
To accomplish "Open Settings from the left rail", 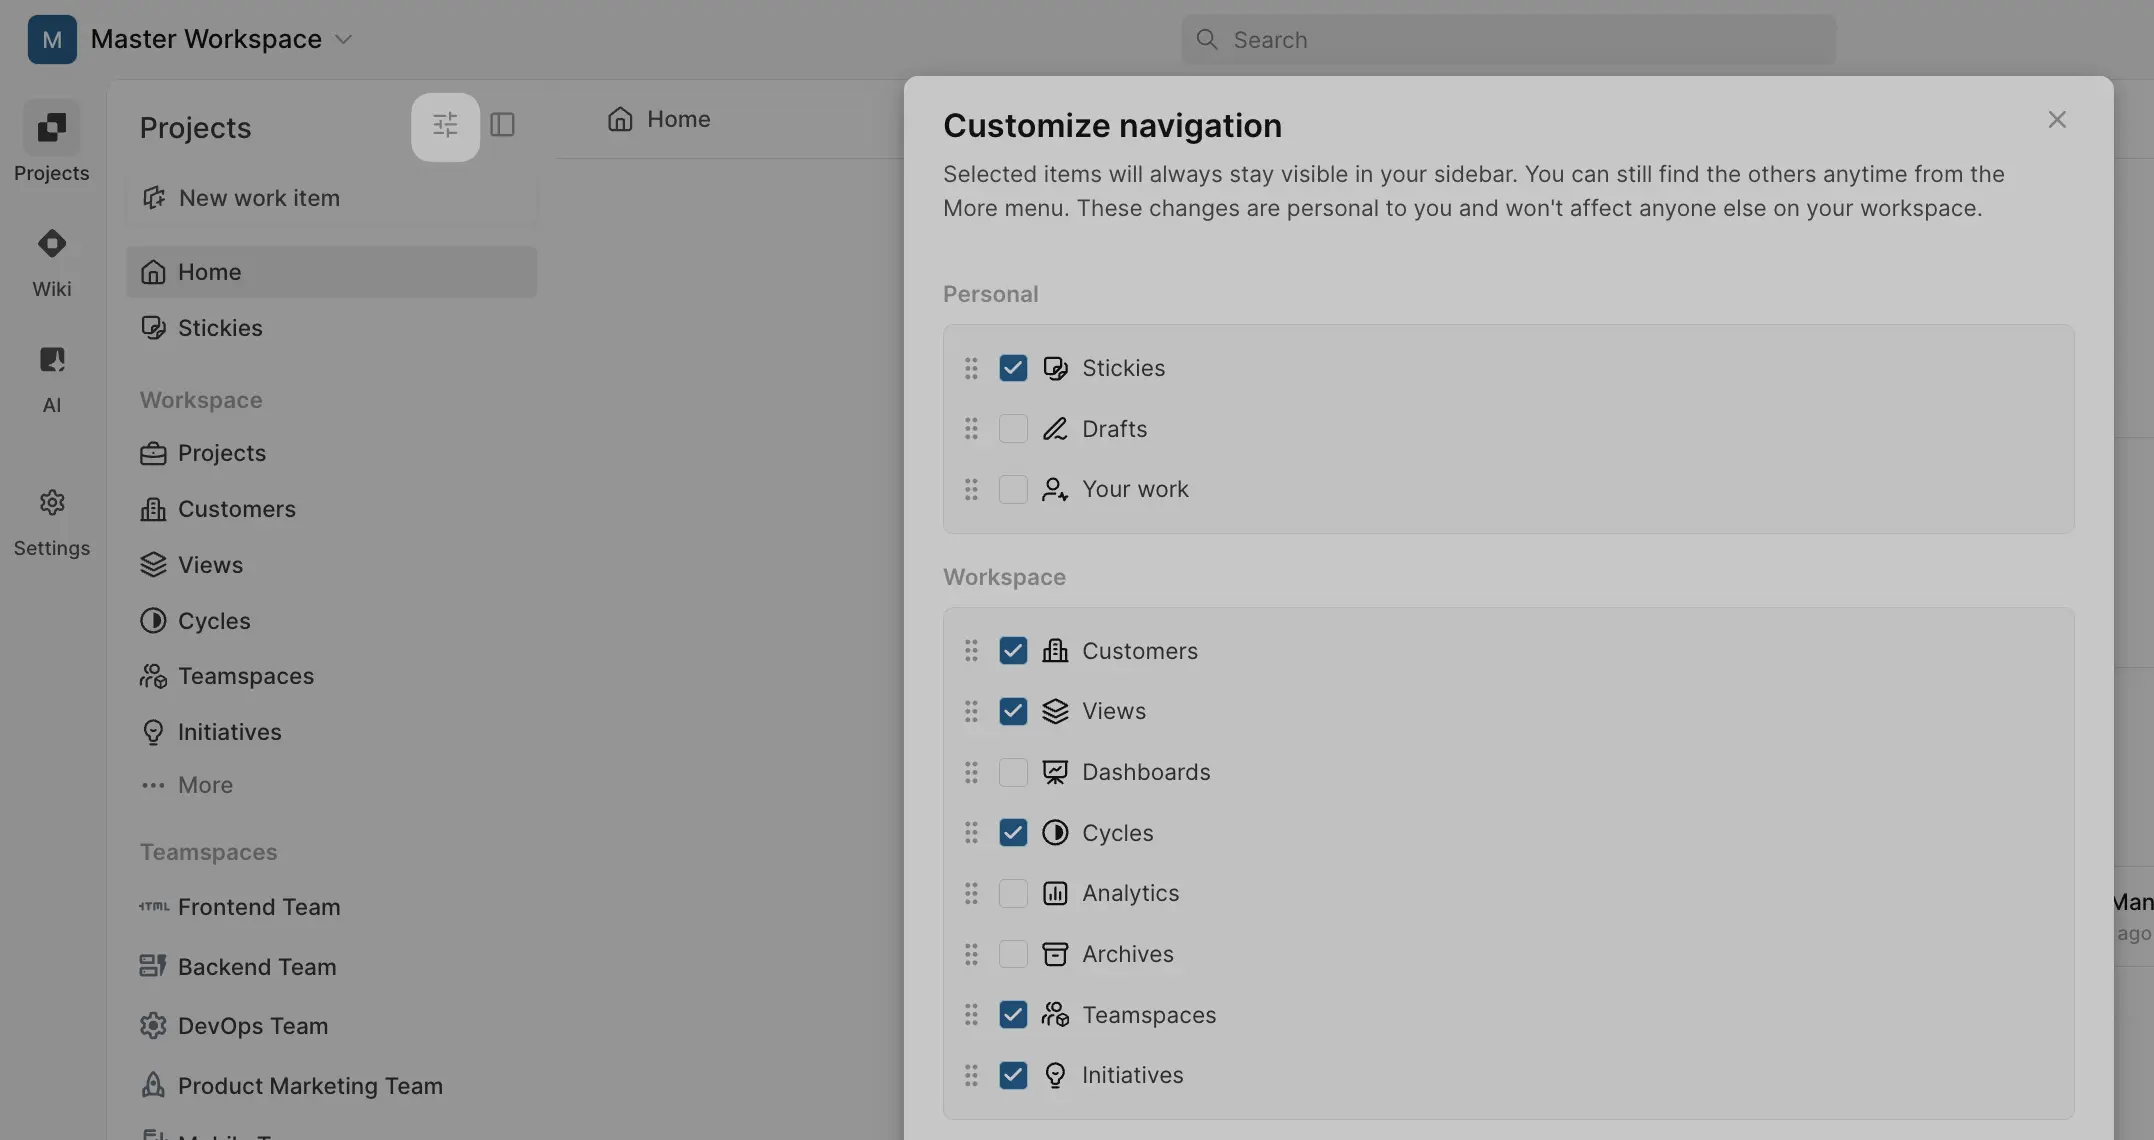I will click(x=51, y=520).
